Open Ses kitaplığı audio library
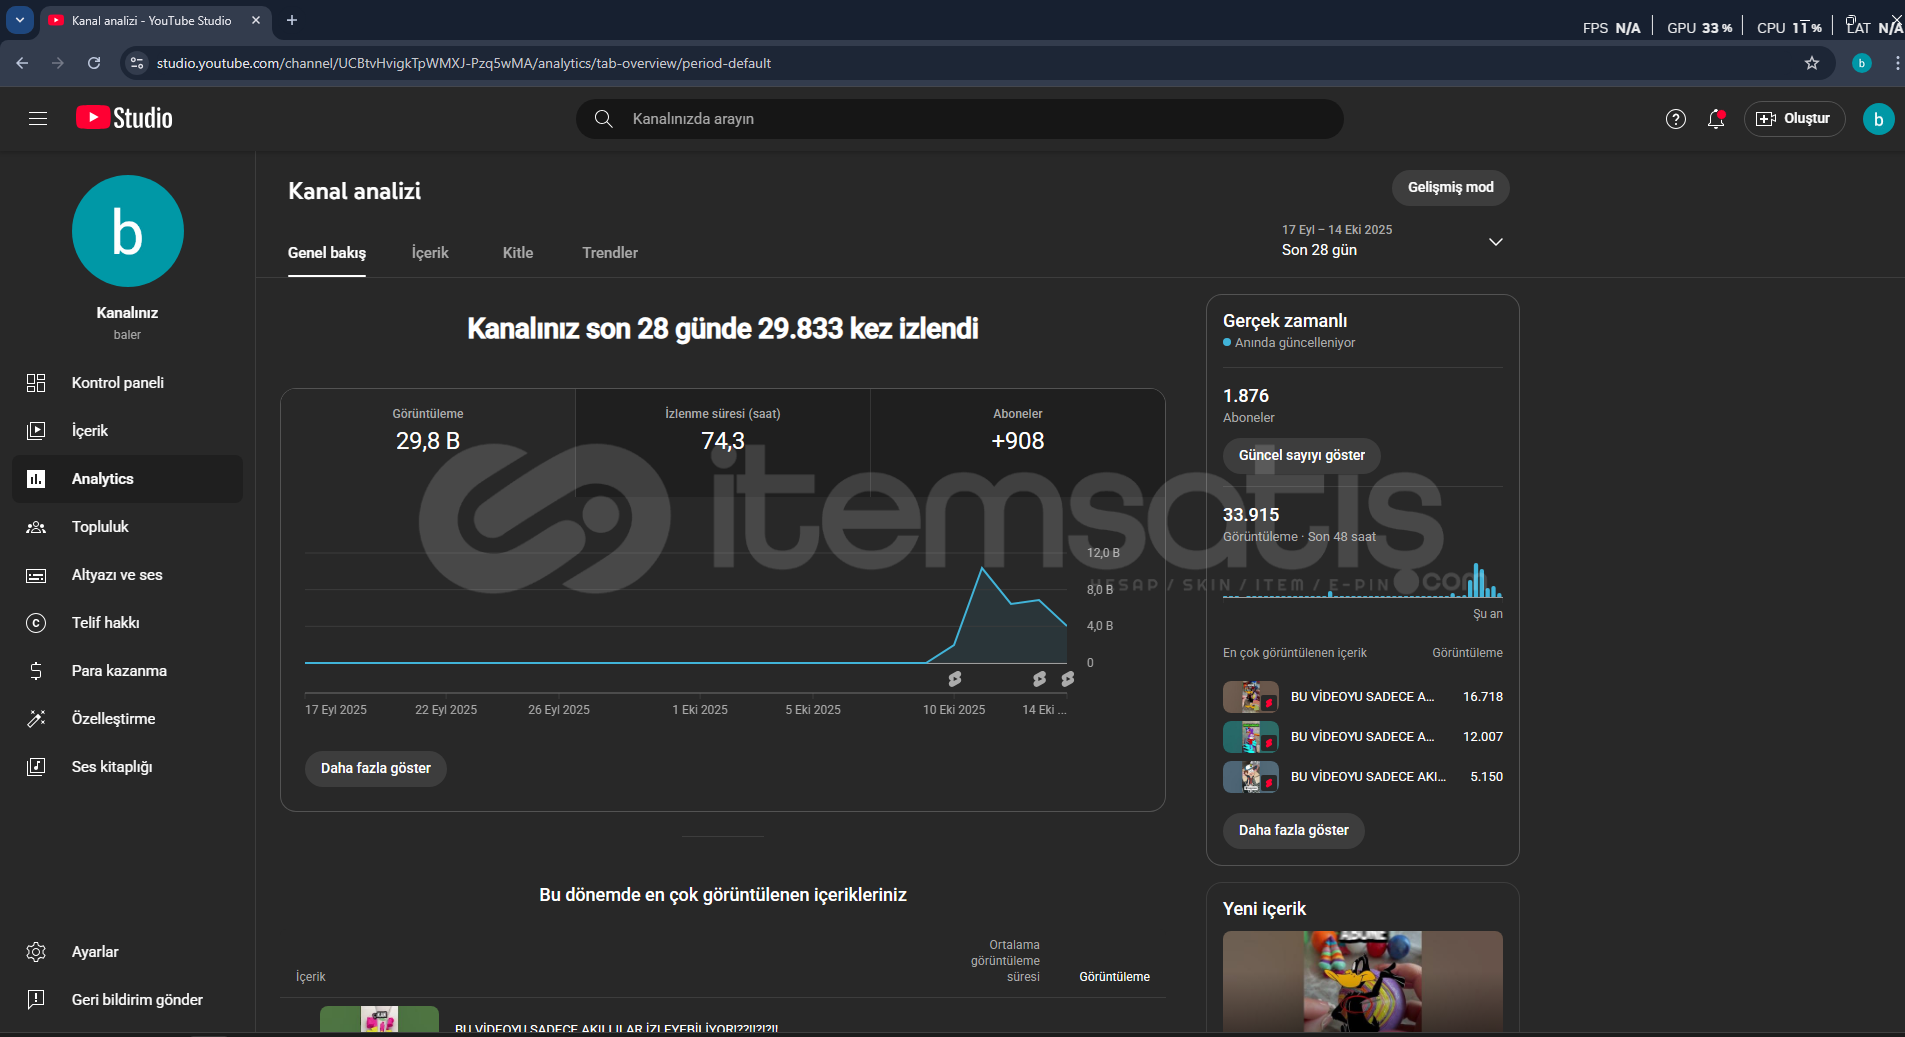 pos(112,767)
